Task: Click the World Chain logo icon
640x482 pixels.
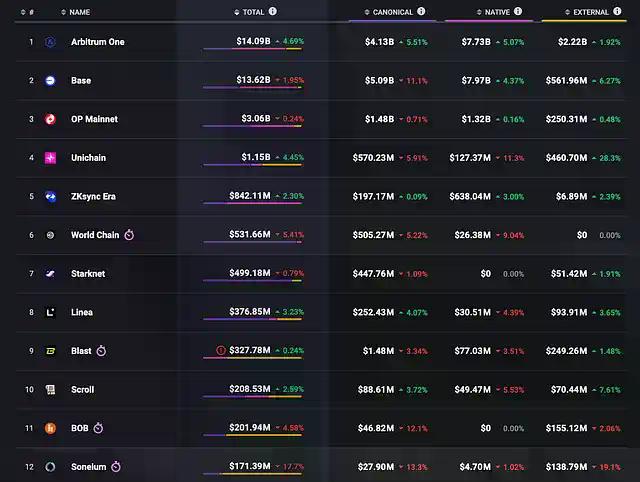Action: pos(50,235)
